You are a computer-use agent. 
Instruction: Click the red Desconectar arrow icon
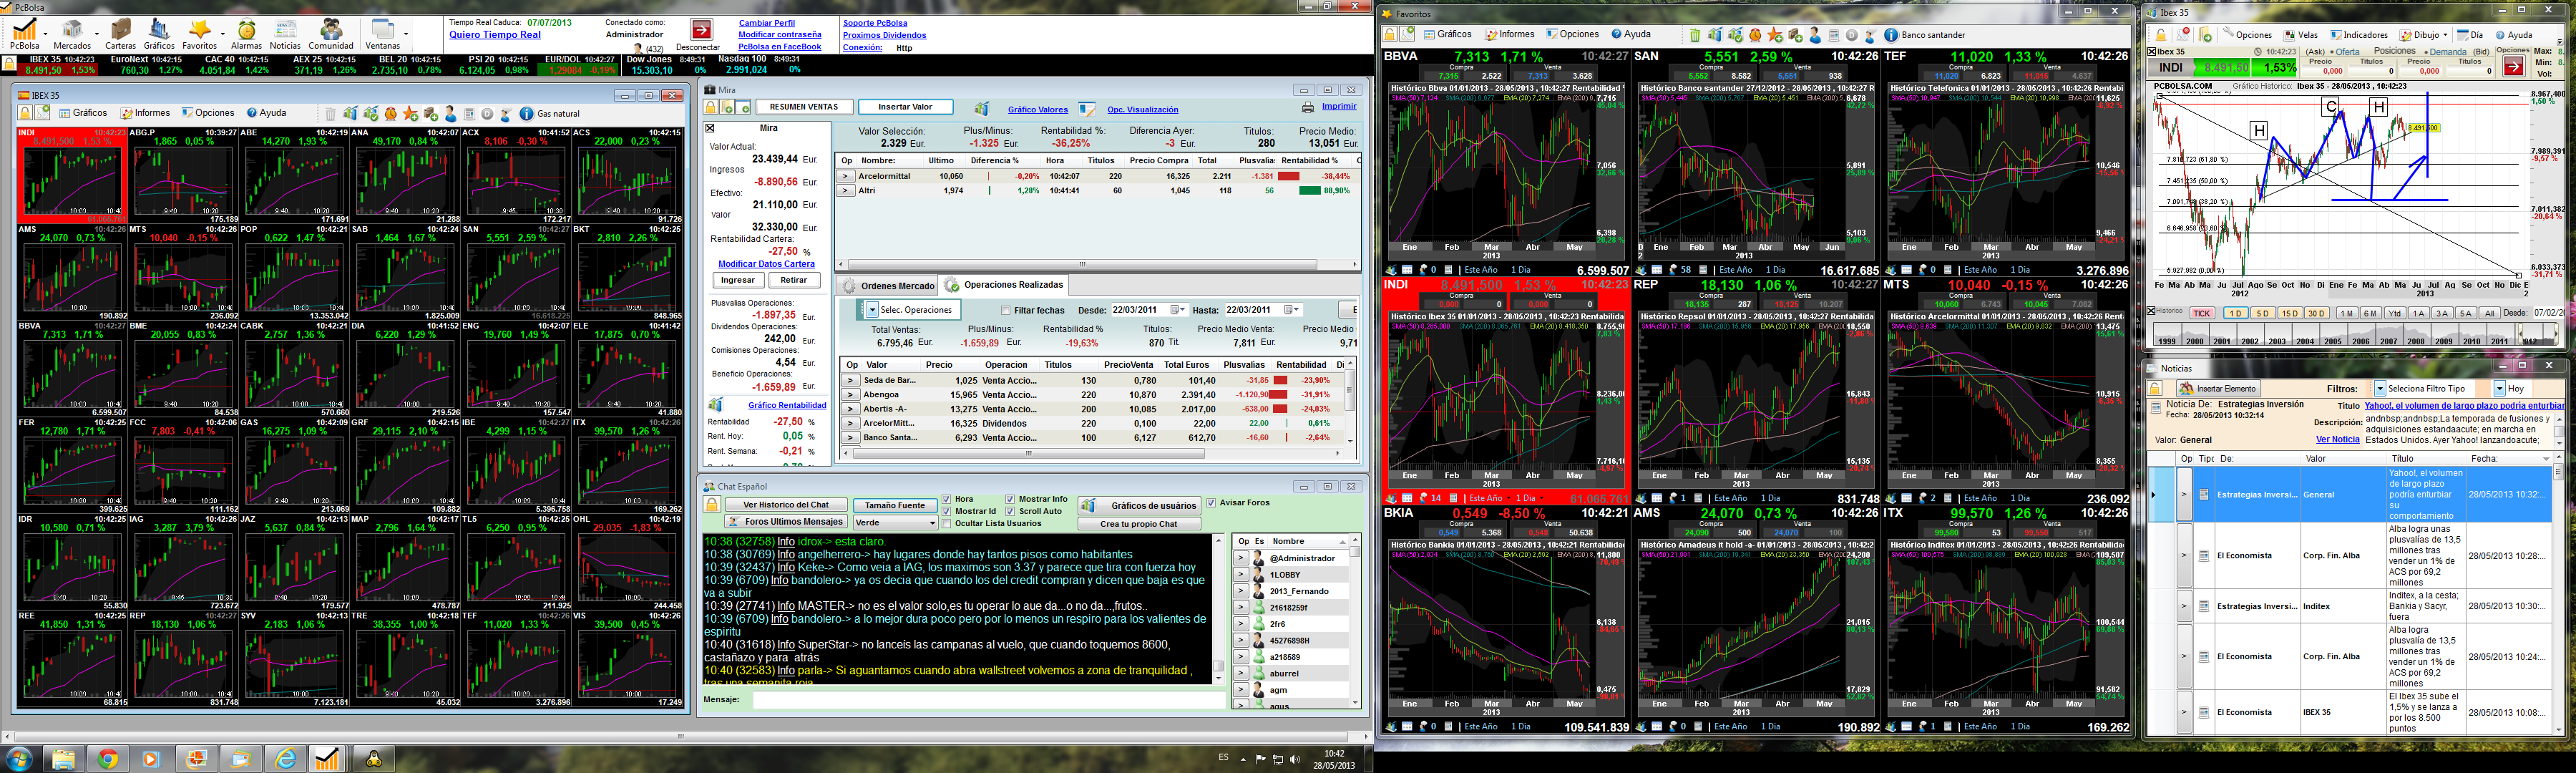(702, 30)
